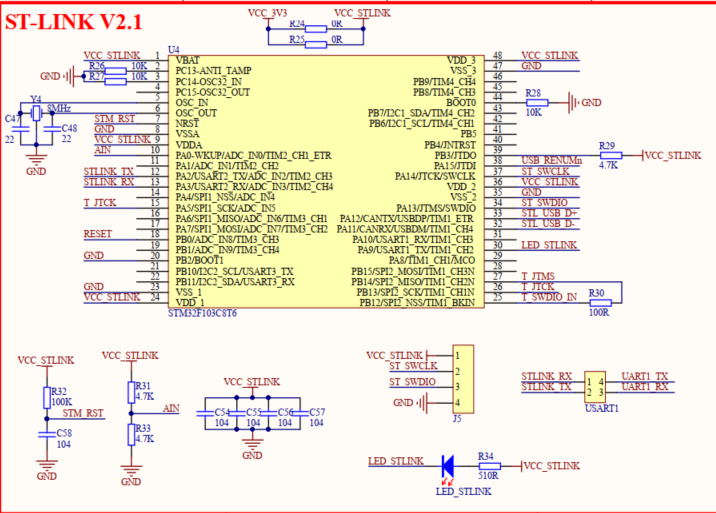This screenshot has width=716, height=513.
Task: Click the UART1_TX net label
Action: [x=645, y=376]
